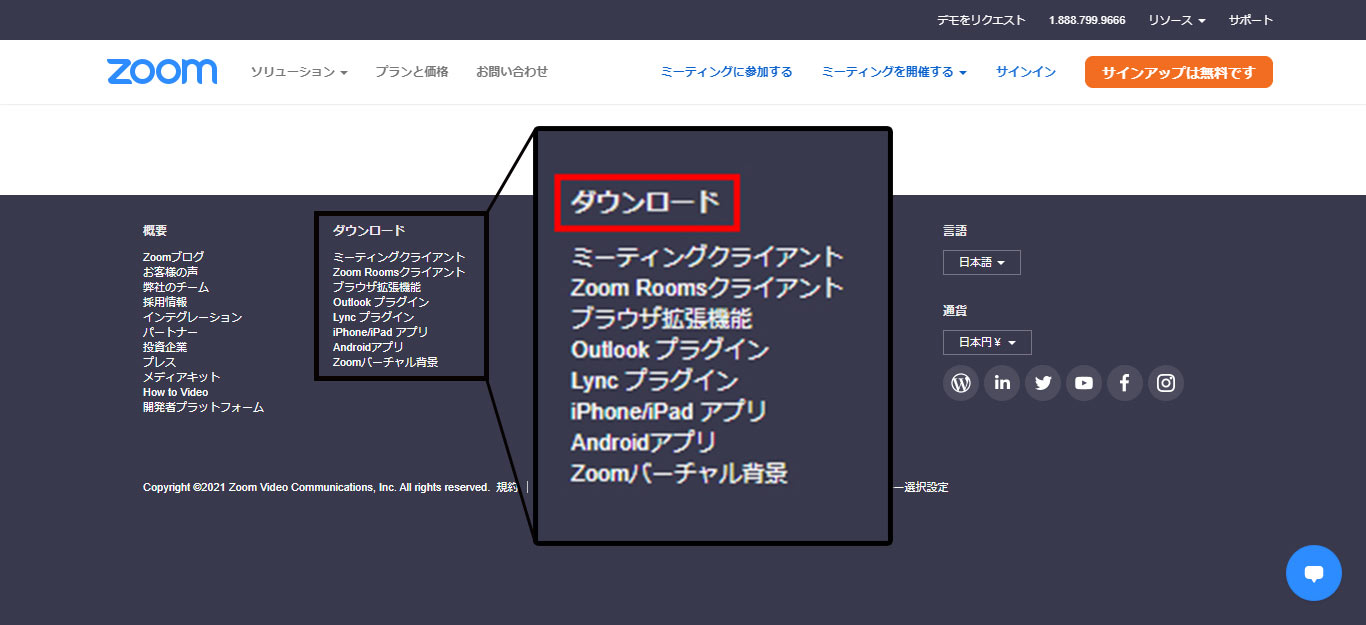
Task: Expand the ソリューション menu
Action: click(x=298, y=72)
